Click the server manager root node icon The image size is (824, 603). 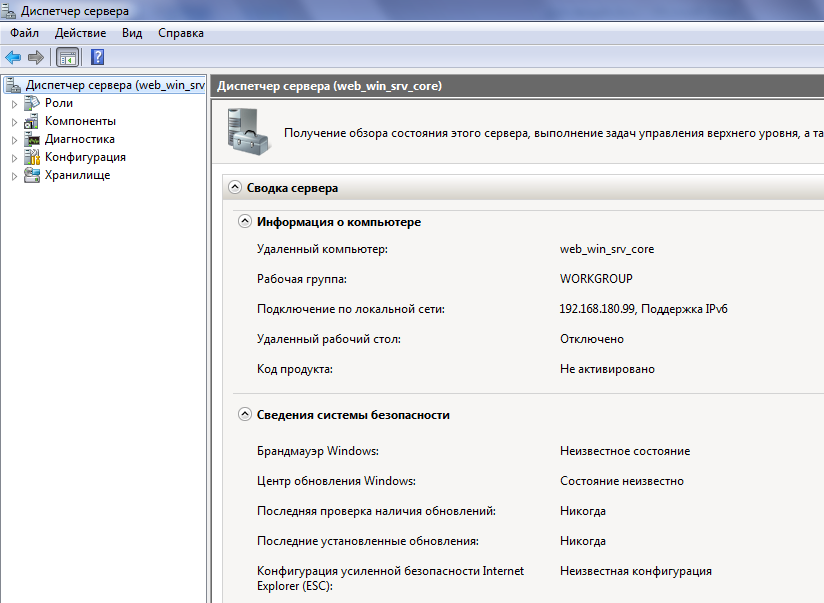[13, 85]
